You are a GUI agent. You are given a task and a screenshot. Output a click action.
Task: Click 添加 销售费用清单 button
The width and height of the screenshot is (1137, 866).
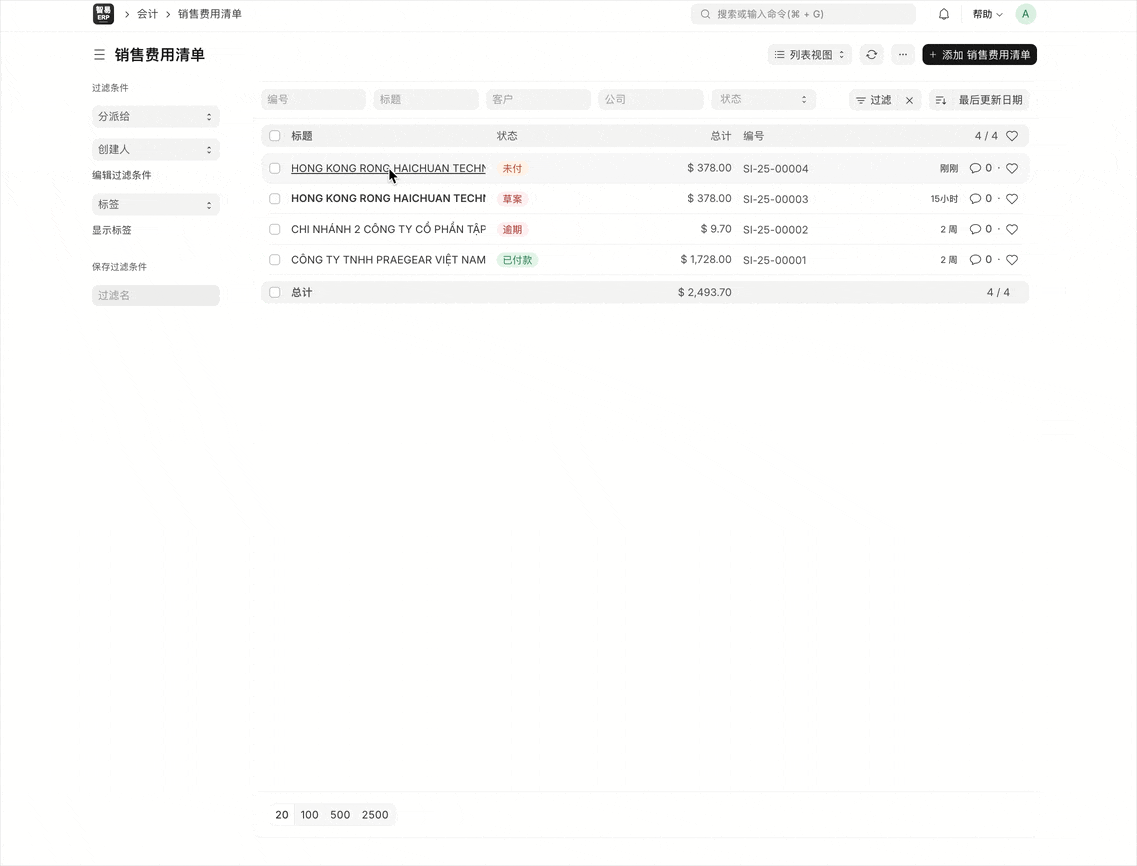click(x=979, y=55)
